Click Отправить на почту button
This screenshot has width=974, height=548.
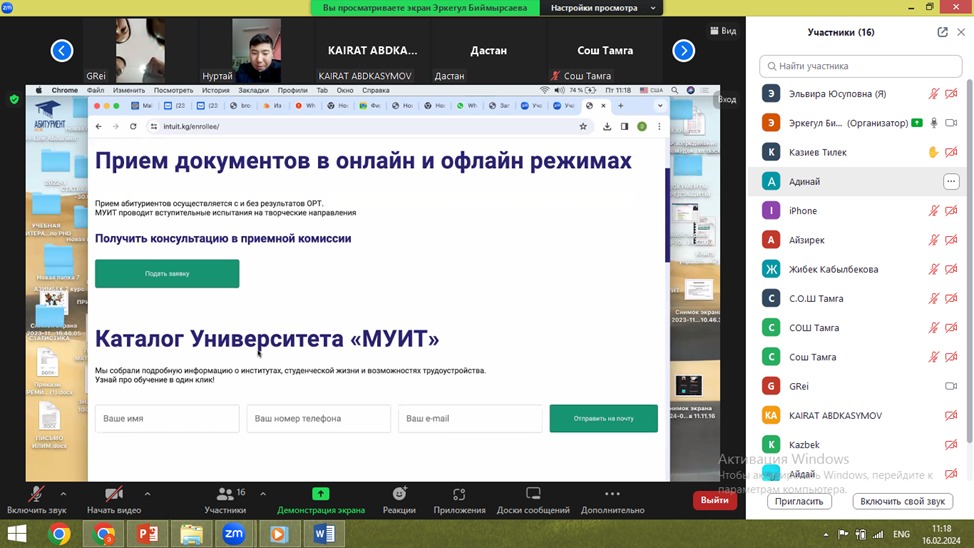point(604,418)
